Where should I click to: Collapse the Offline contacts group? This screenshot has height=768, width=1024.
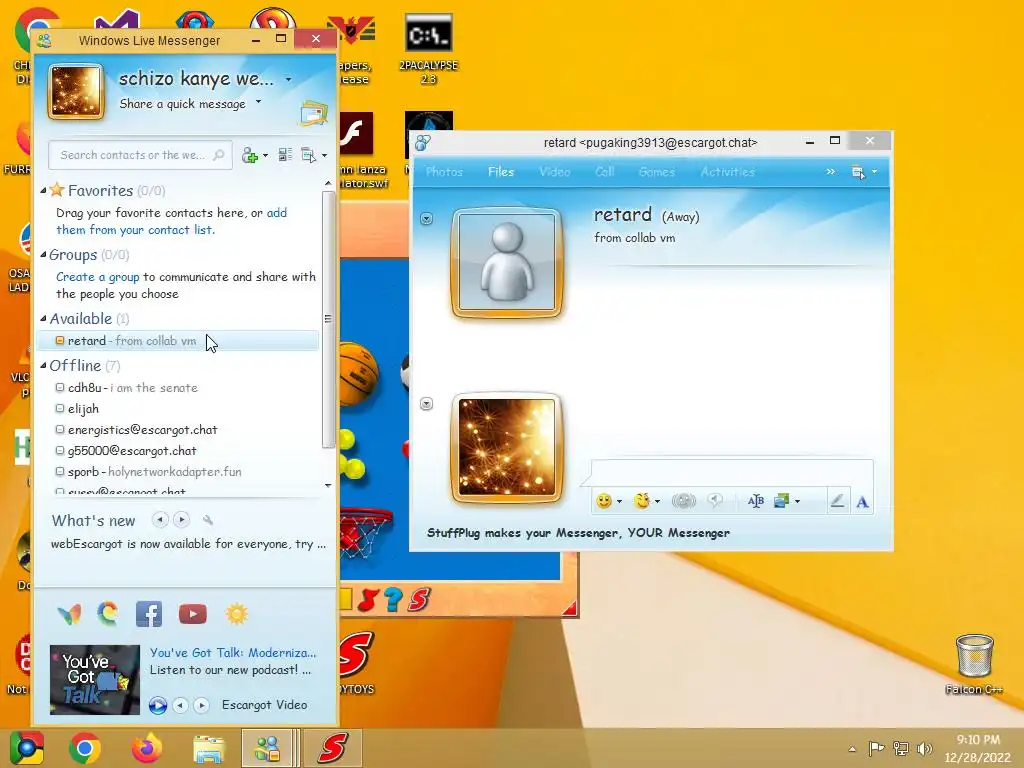(43, 366)
